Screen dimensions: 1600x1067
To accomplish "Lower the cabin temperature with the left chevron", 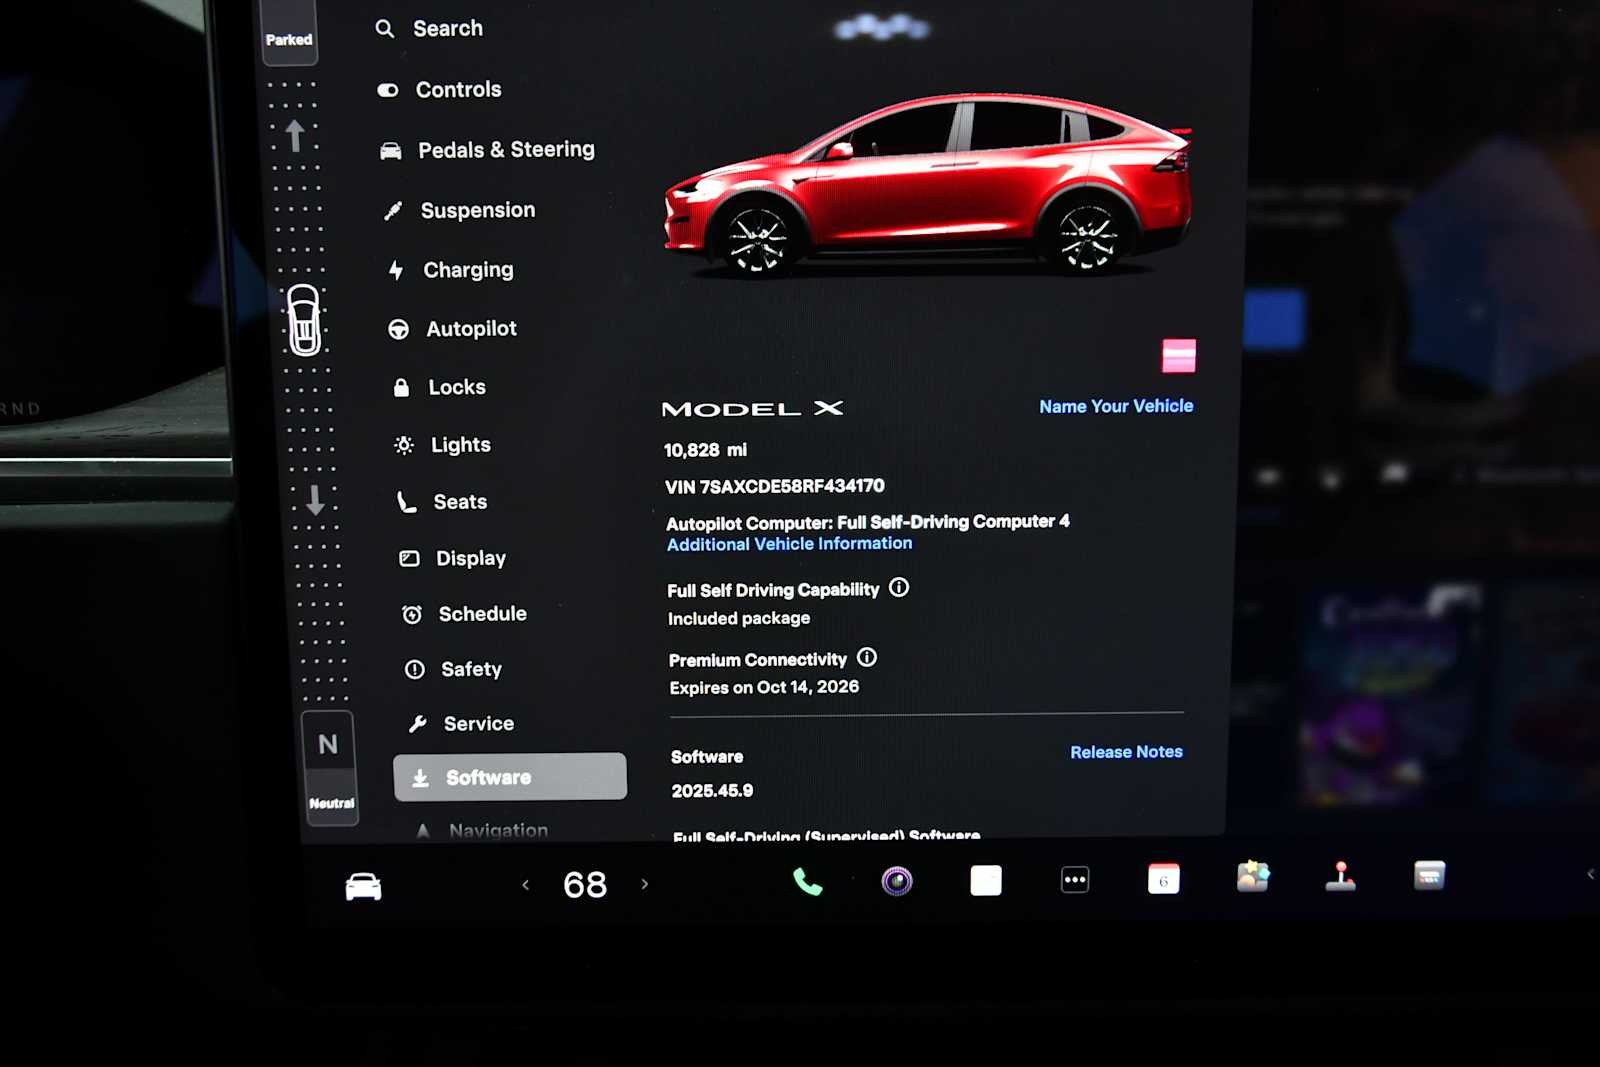I will coord(526,885).
